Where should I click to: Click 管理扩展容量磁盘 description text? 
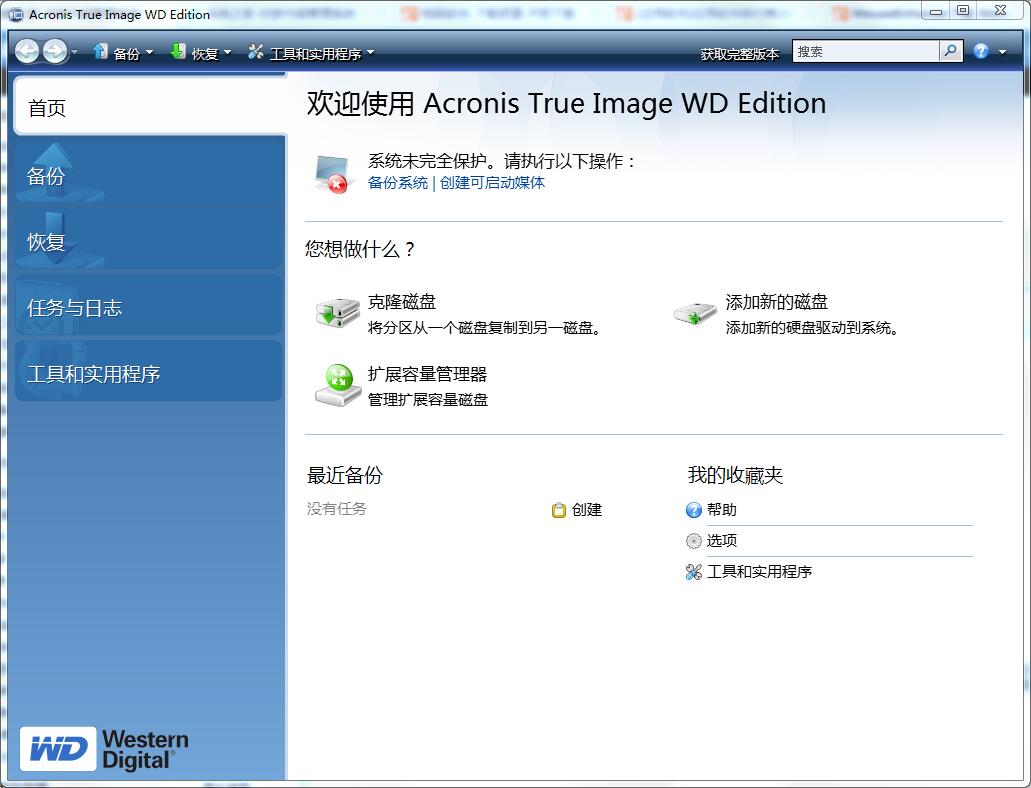(427, 400)
